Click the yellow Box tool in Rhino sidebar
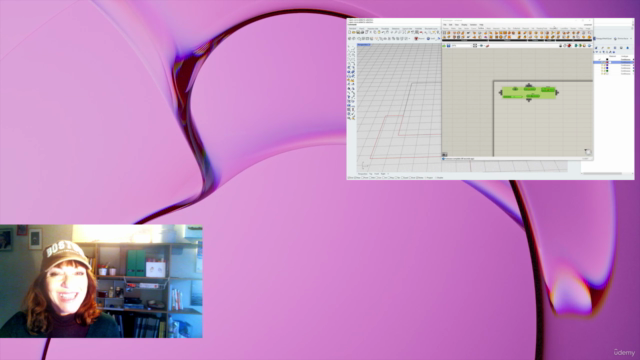 pyautogui.click(x=352, y=80)
